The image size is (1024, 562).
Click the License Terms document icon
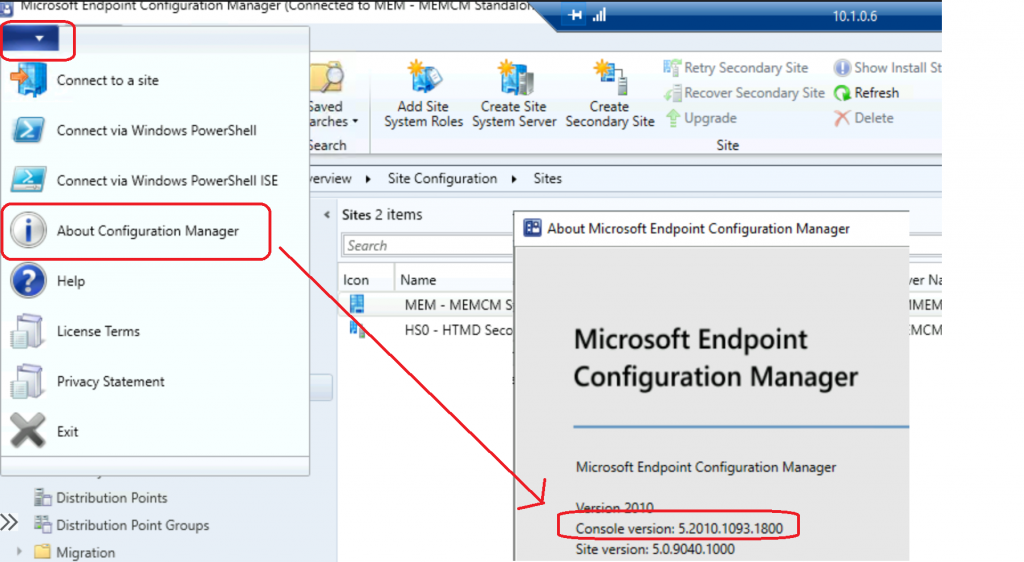pyautogui.click(x=27, y=331)
